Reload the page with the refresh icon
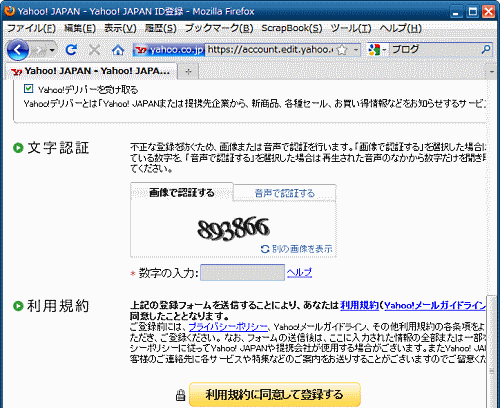This screenshot has width=500, height=408. 71,50
